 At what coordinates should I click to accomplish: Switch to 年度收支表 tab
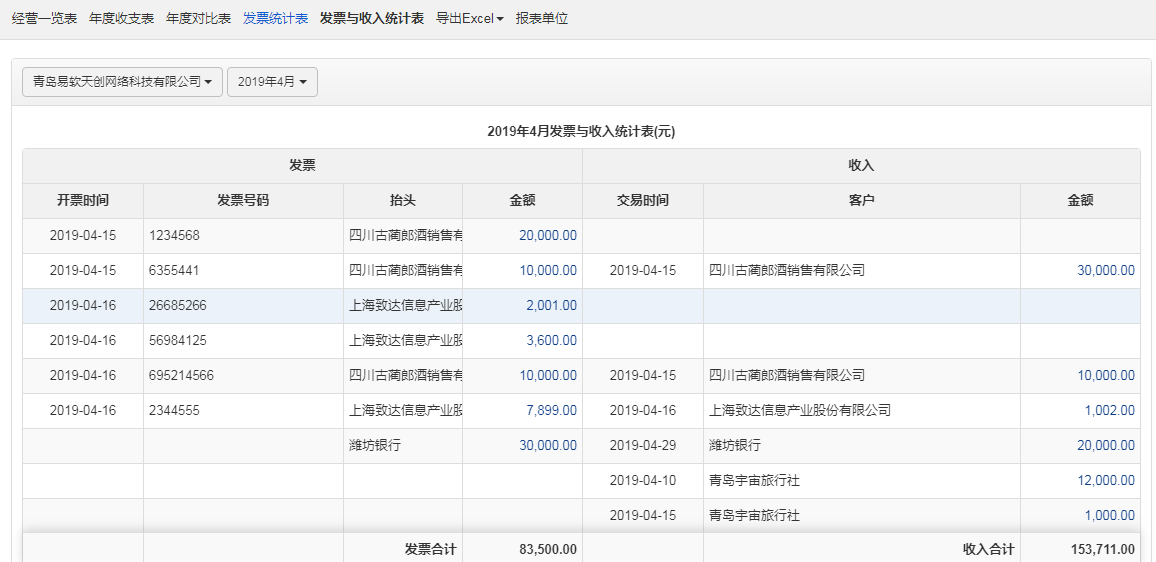coord(122,19)
